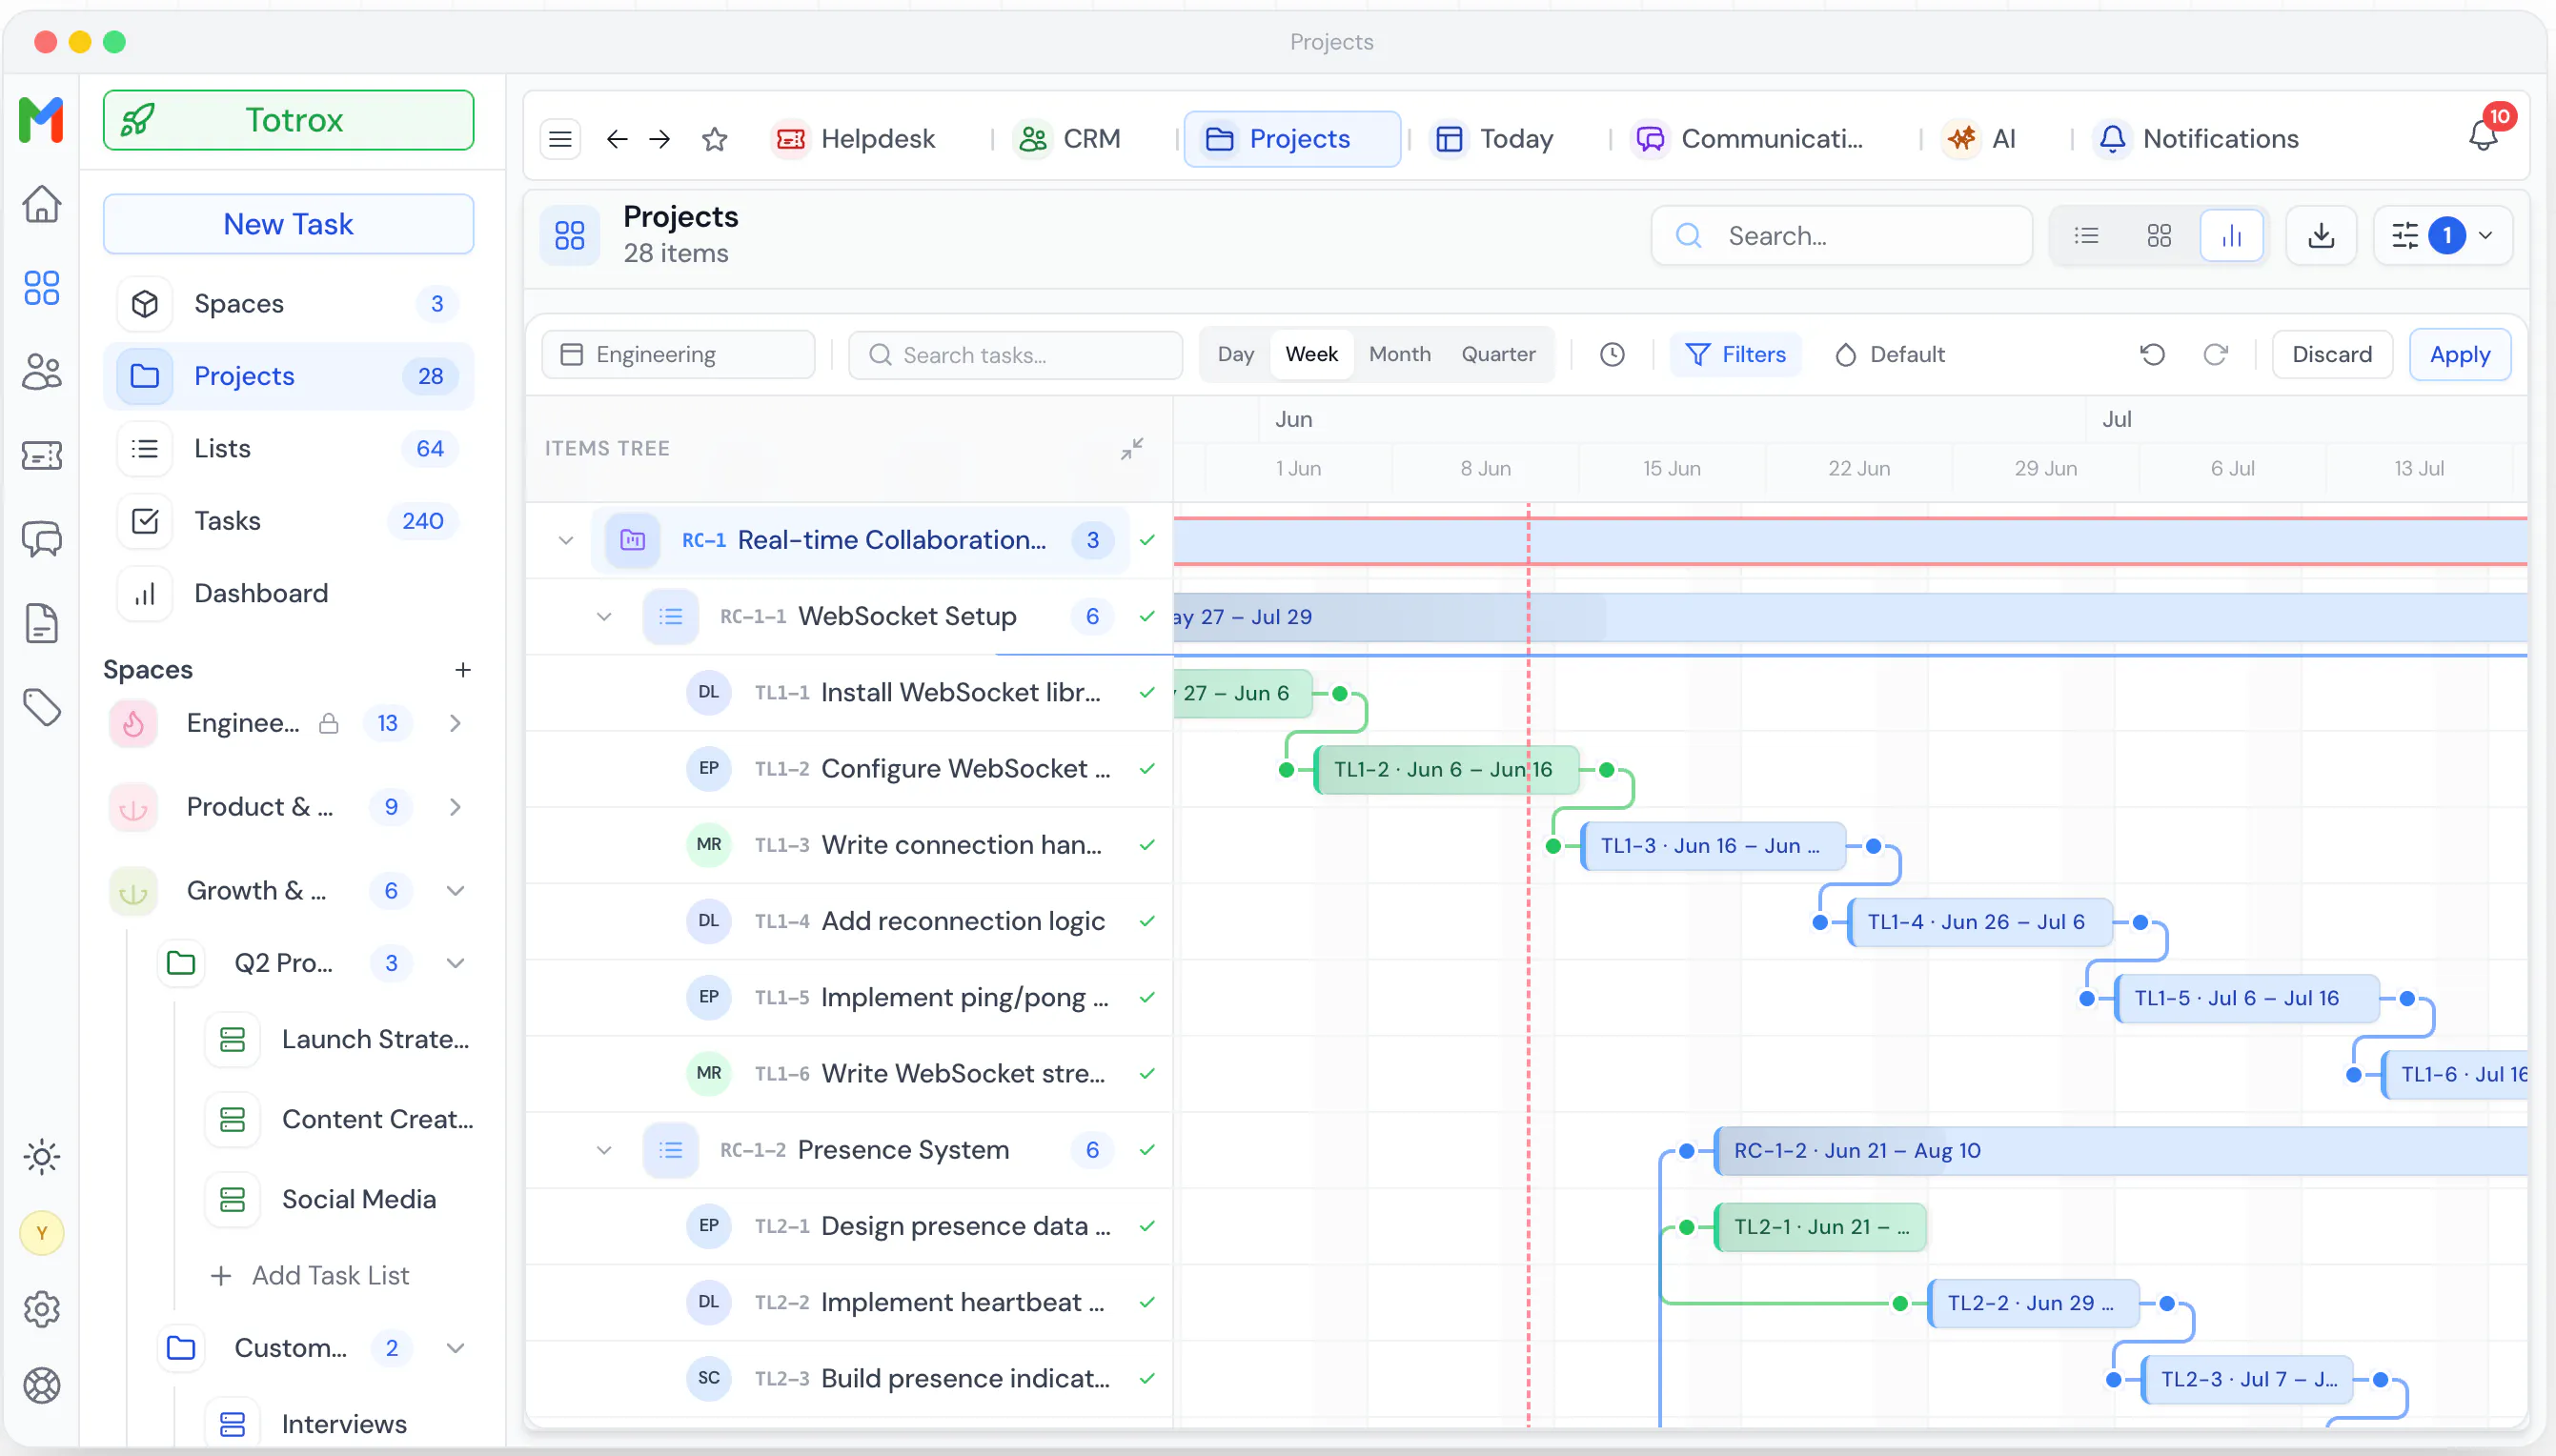
Task: Open settings gear in left rail
Action: tap(41, 1309)
